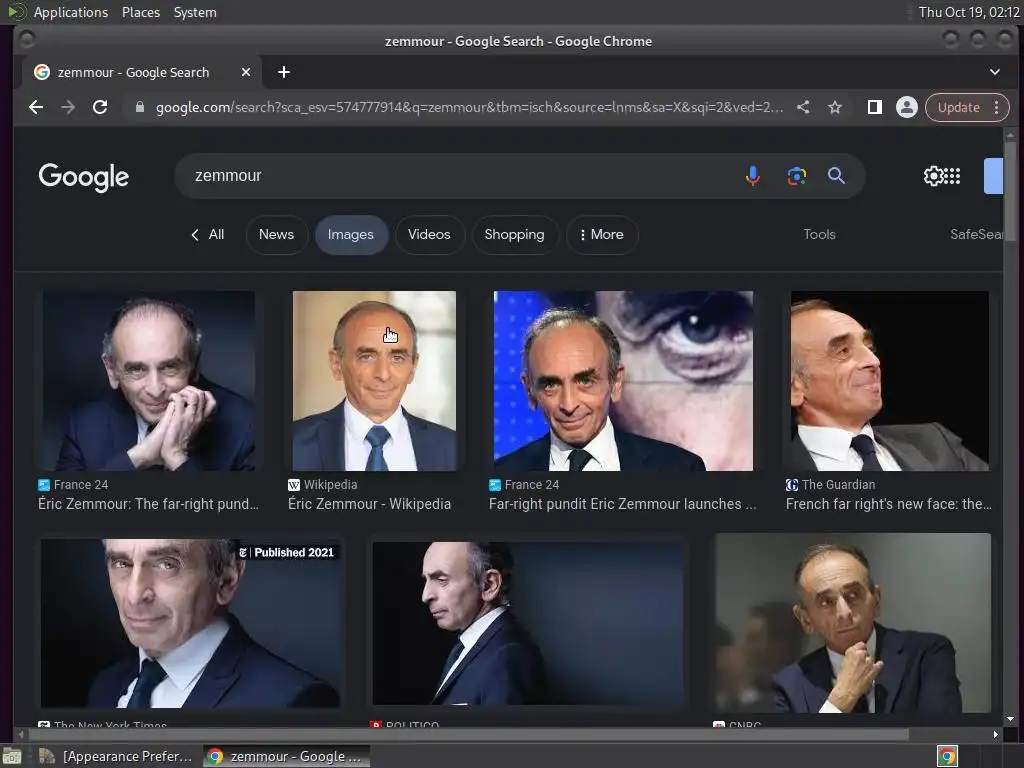Click the Wikipedia source label

323,485
